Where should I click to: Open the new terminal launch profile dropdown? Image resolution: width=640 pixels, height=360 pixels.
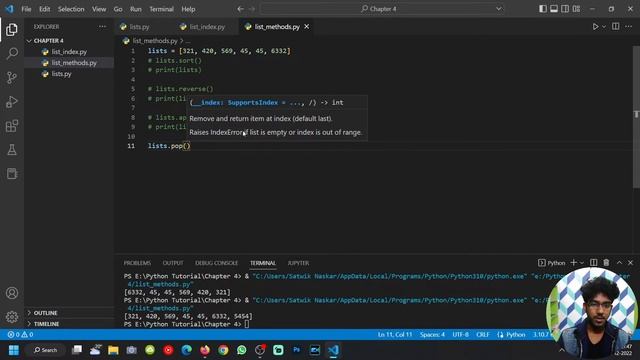coord(582,263)
